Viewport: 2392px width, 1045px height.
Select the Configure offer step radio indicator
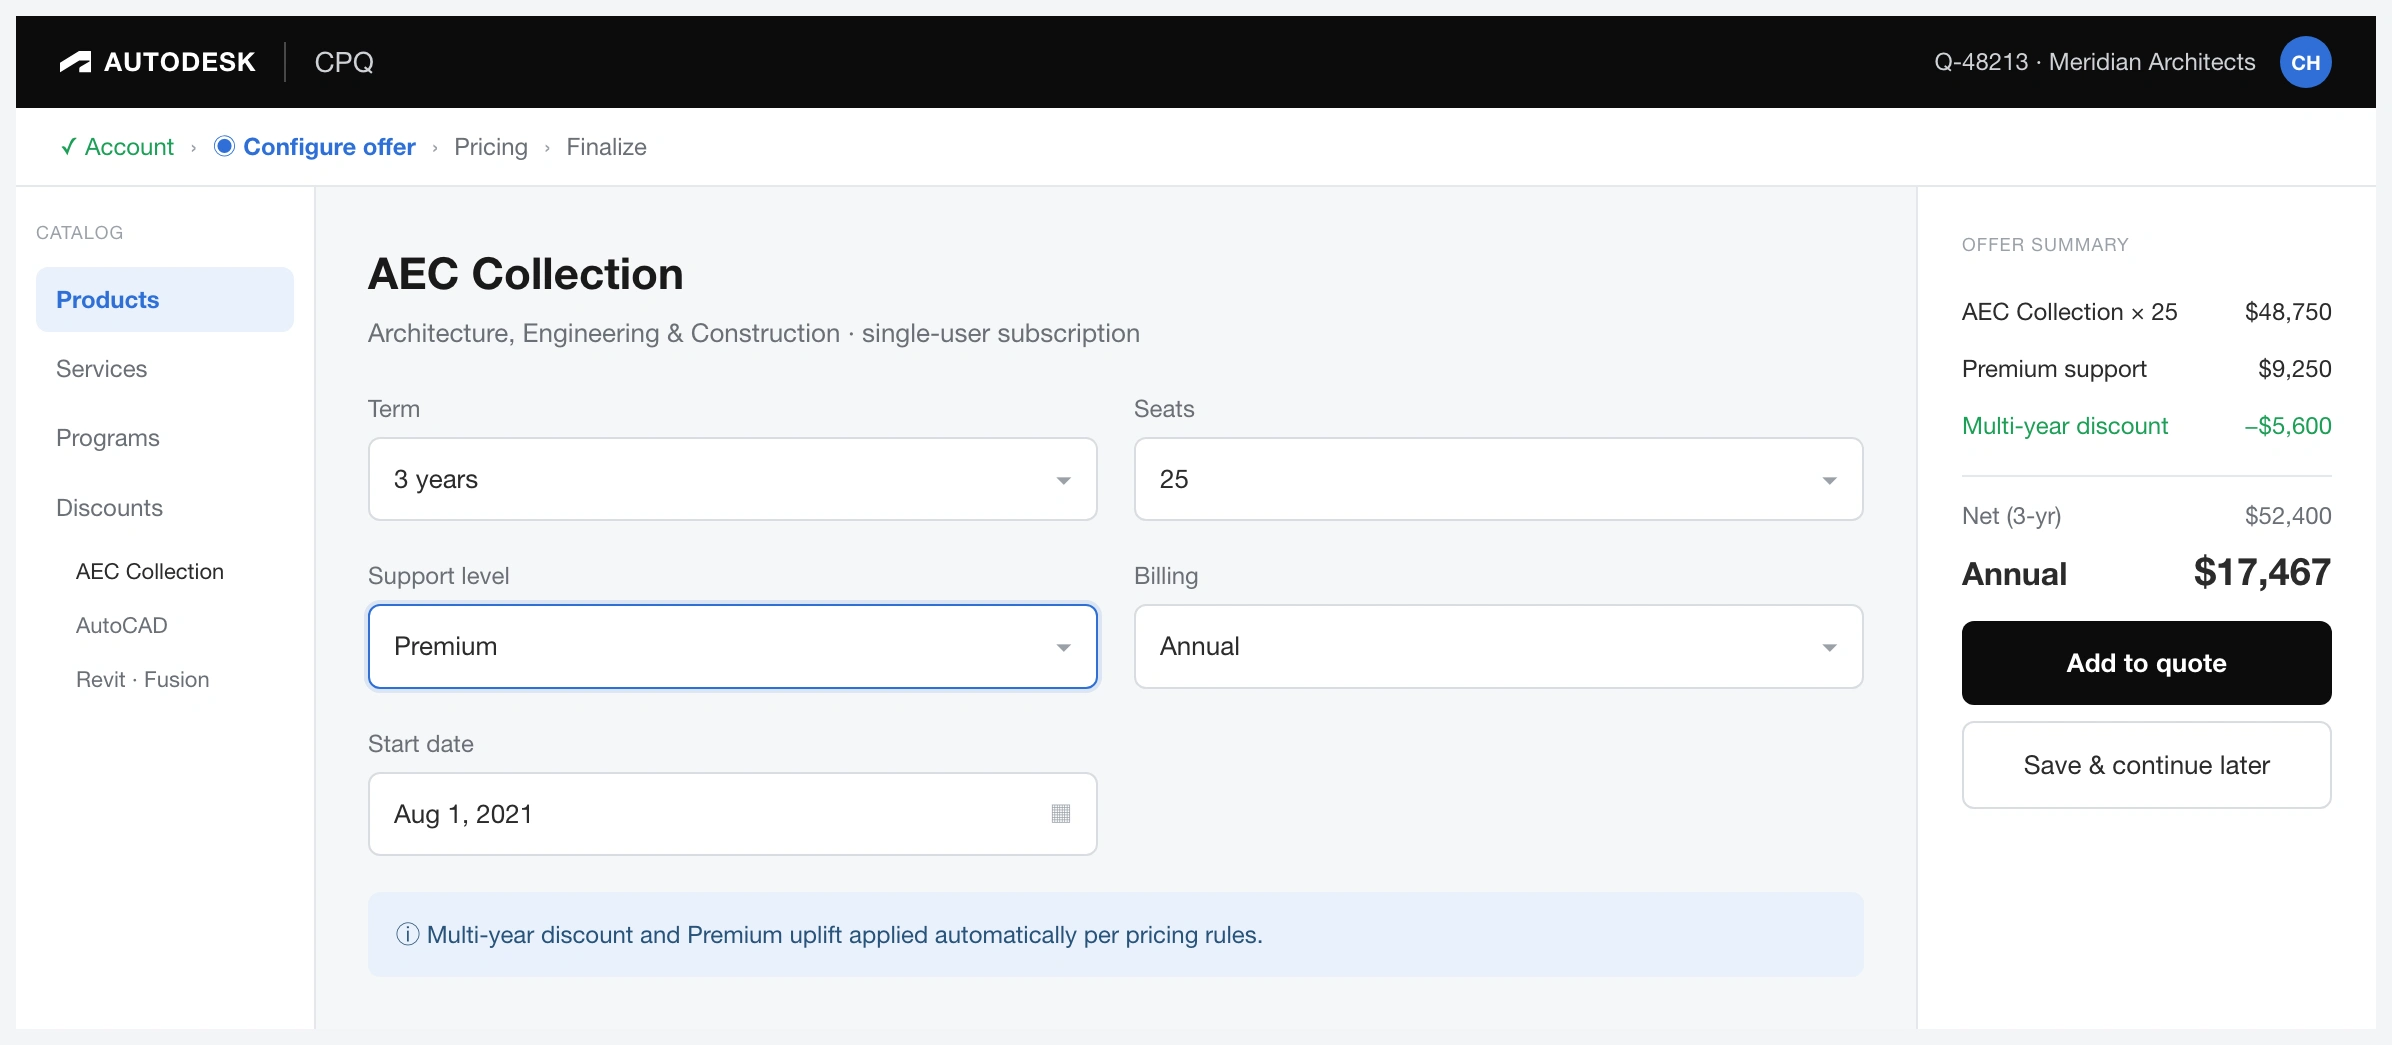pos(224,147)
